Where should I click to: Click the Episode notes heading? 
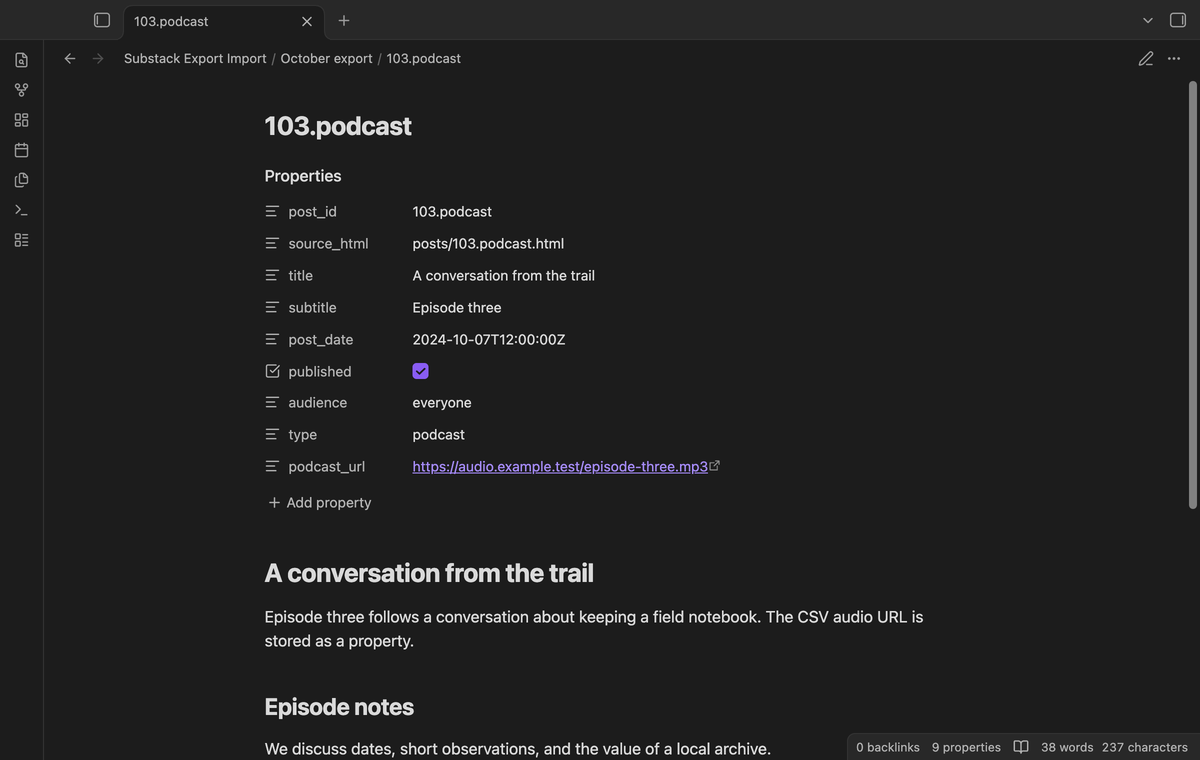tap(339, 707)
